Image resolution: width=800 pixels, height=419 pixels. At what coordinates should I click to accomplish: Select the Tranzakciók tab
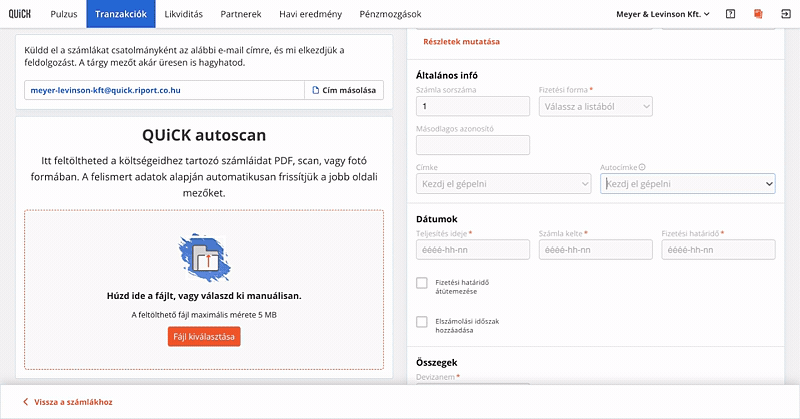(121, 14)
